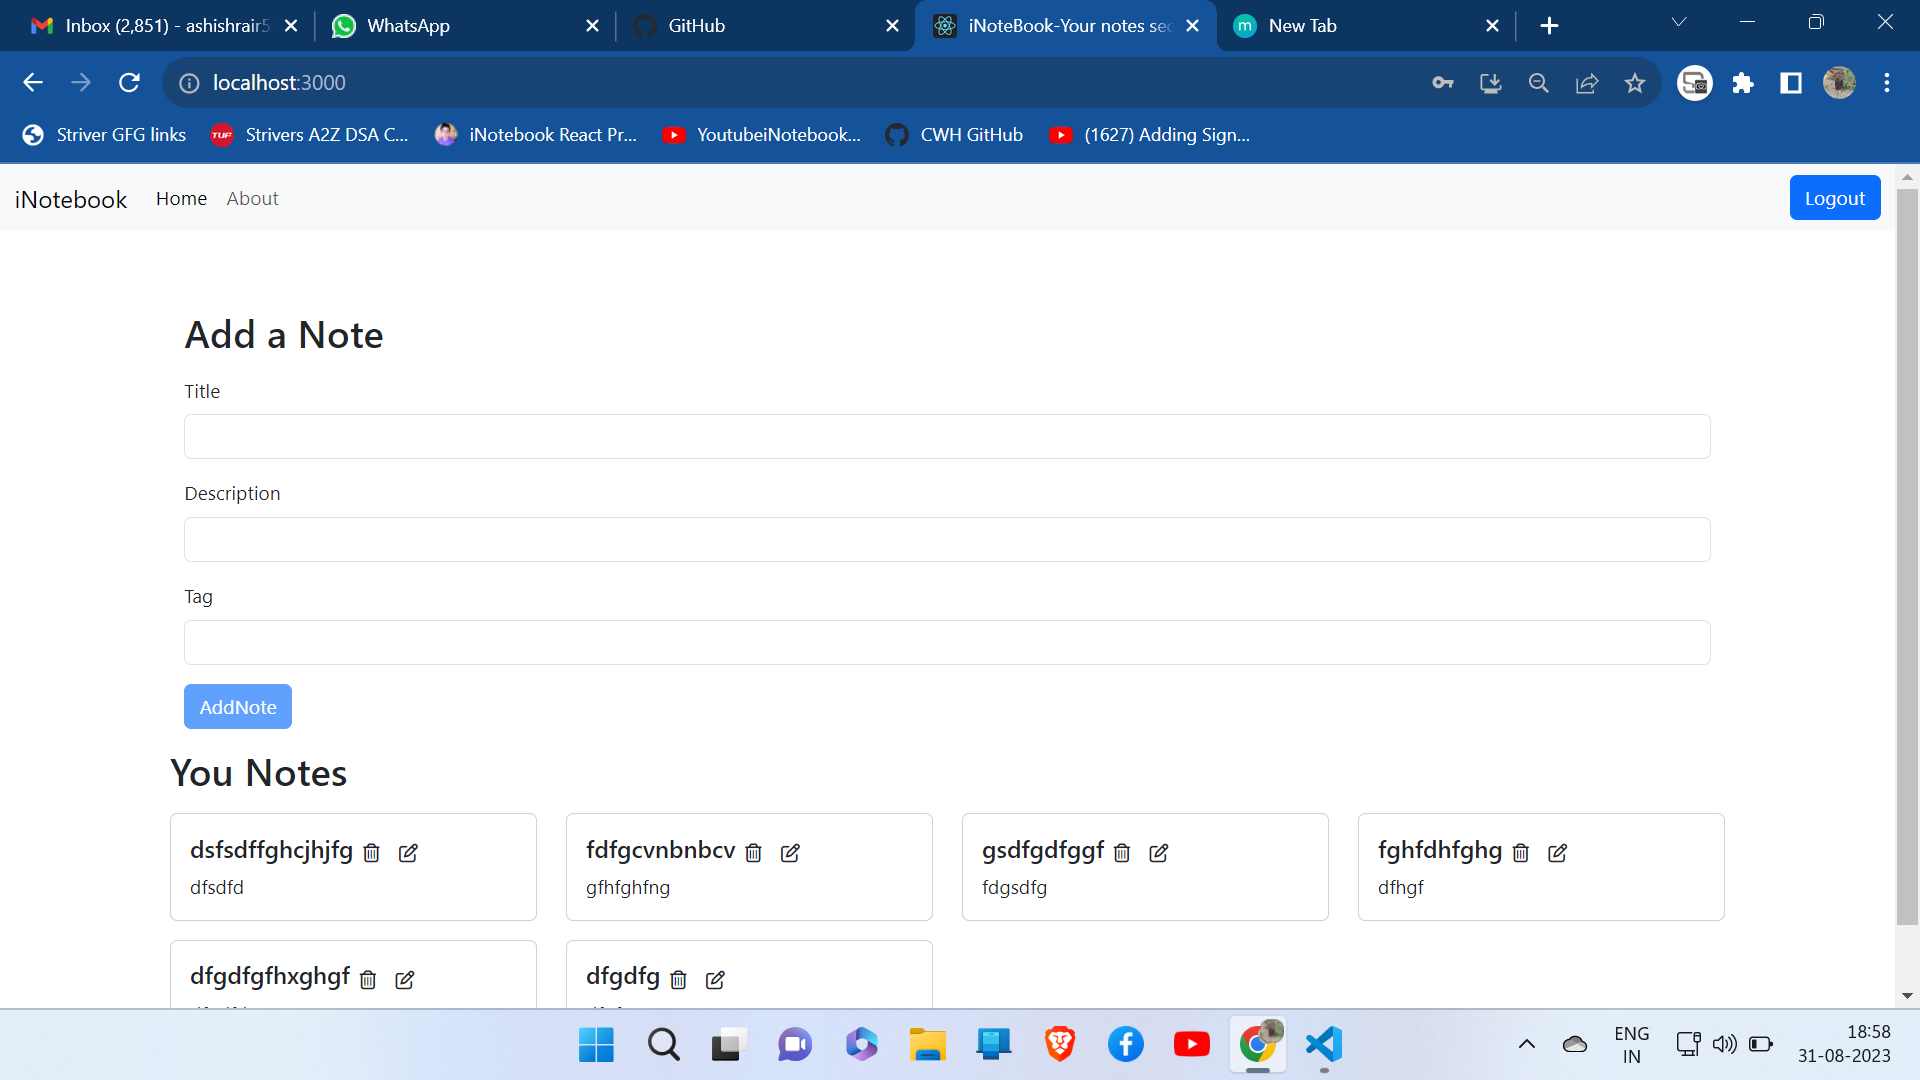
Task: Edit the dfgdfgfhxghgf note
Action: point(405,979)
